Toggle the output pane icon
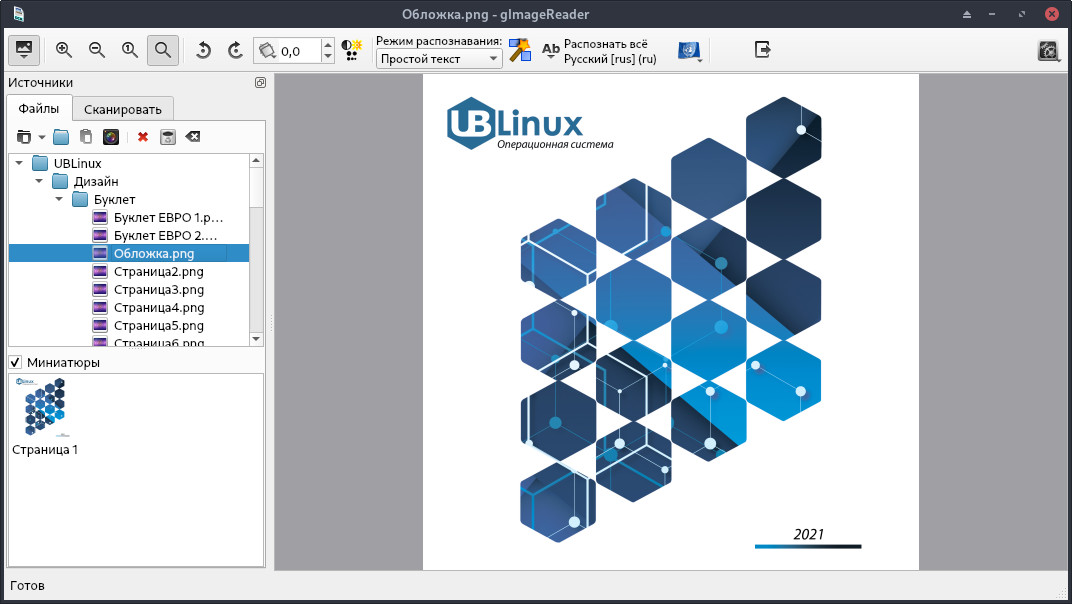Screen dimensions: 1072x604 762,49
